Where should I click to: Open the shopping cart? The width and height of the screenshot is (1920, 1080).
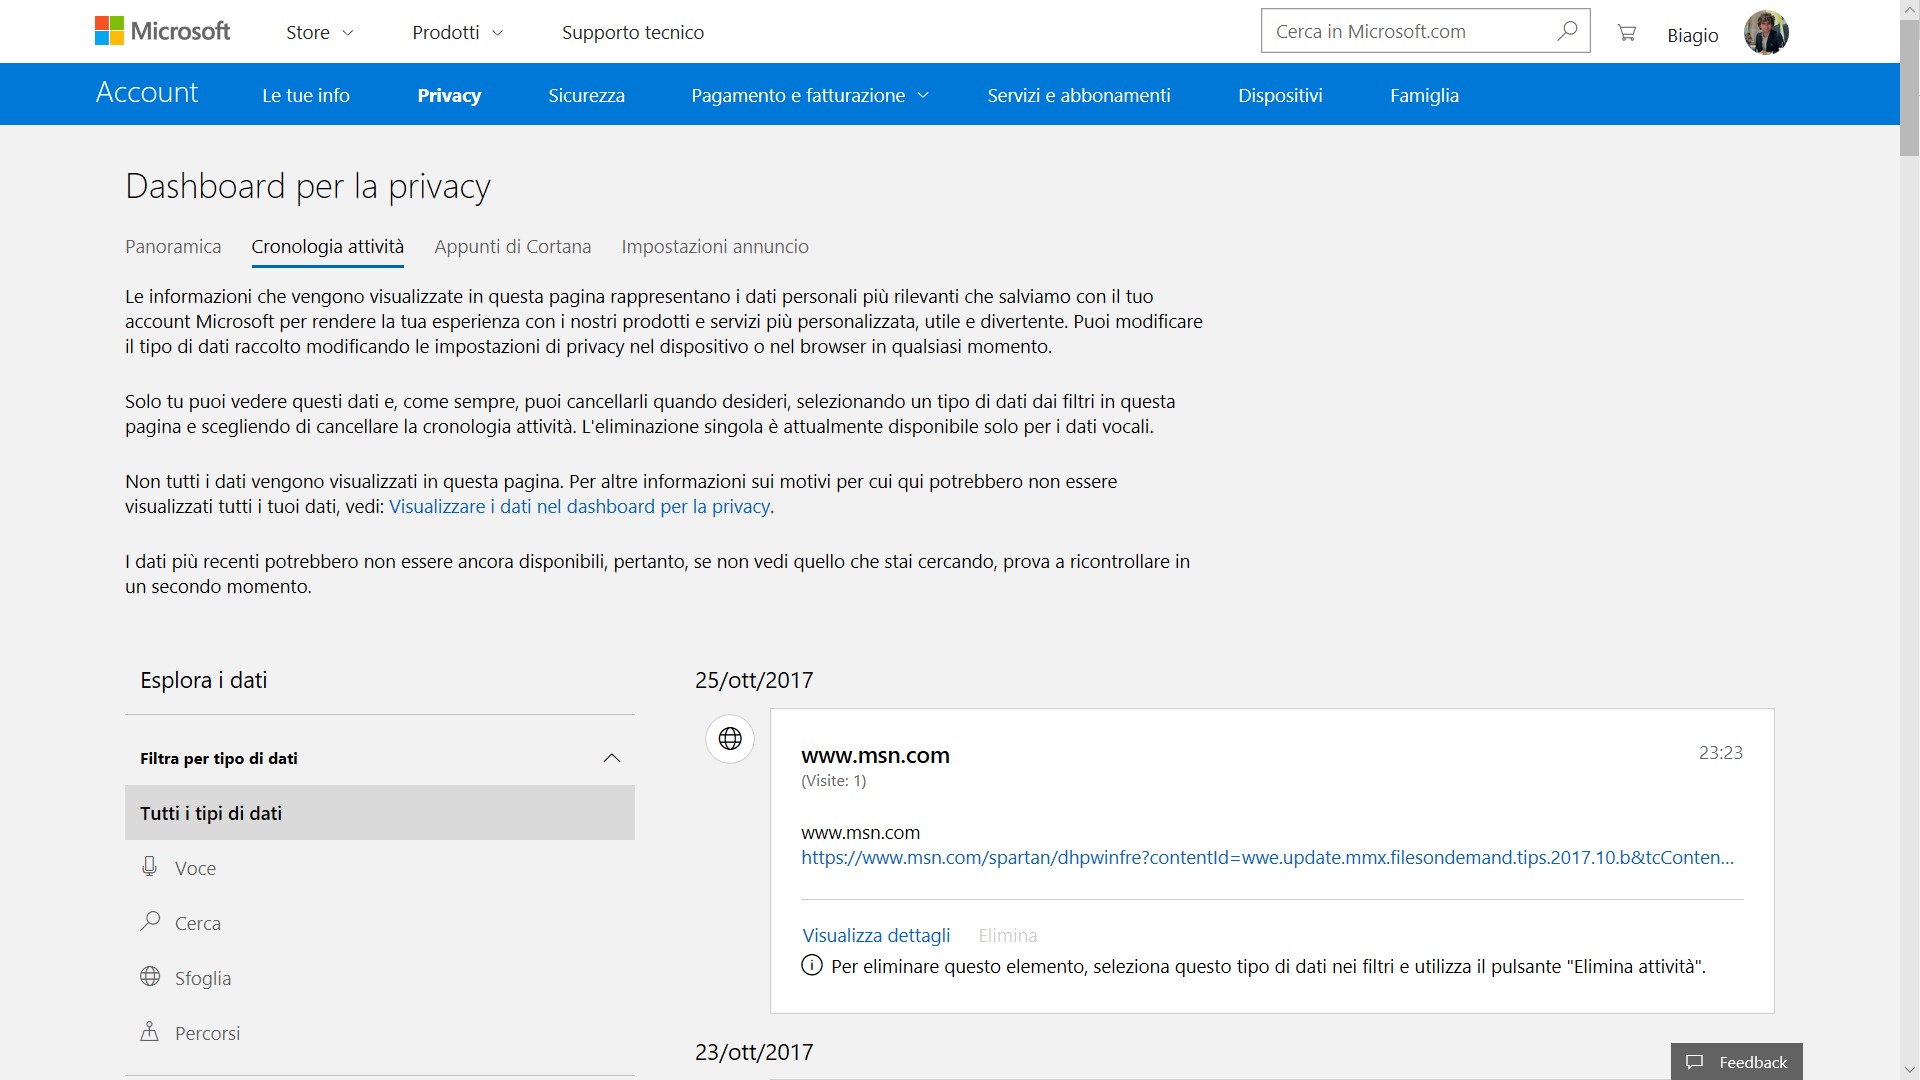[1627, 33]
